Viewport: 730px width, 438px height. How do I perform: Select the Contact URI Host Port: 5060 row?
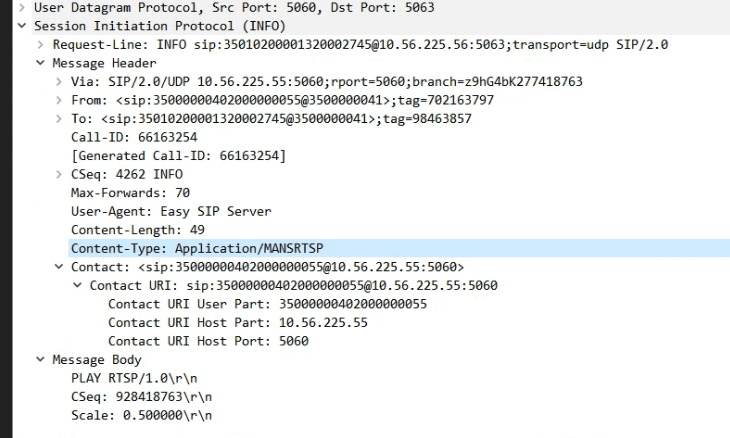tap(208, 341)
